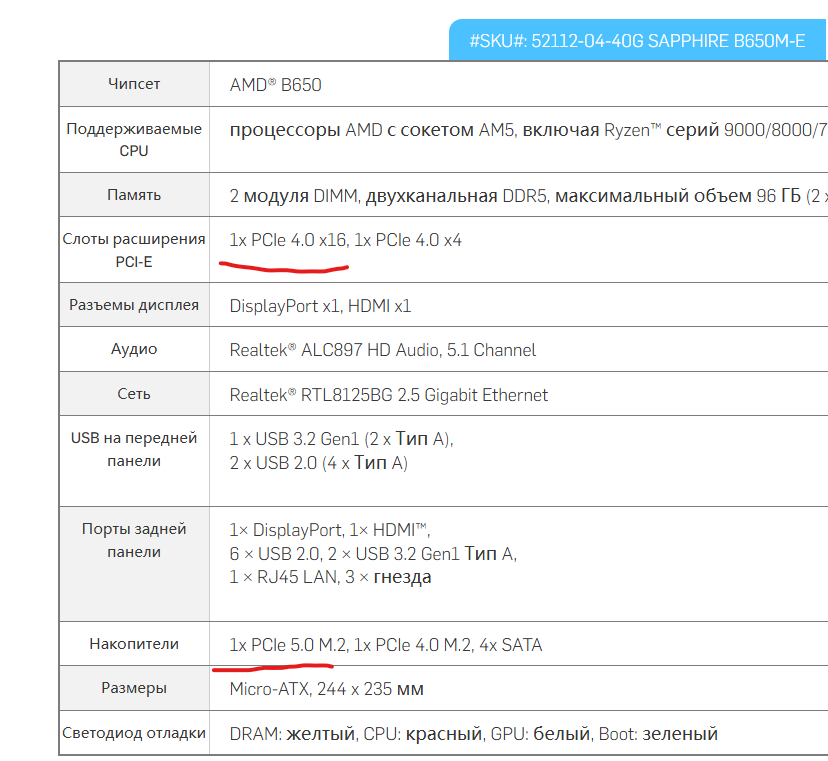Click the 2 x USB 2.0 front panel line
828x761 pixels.
pos(318,462)
